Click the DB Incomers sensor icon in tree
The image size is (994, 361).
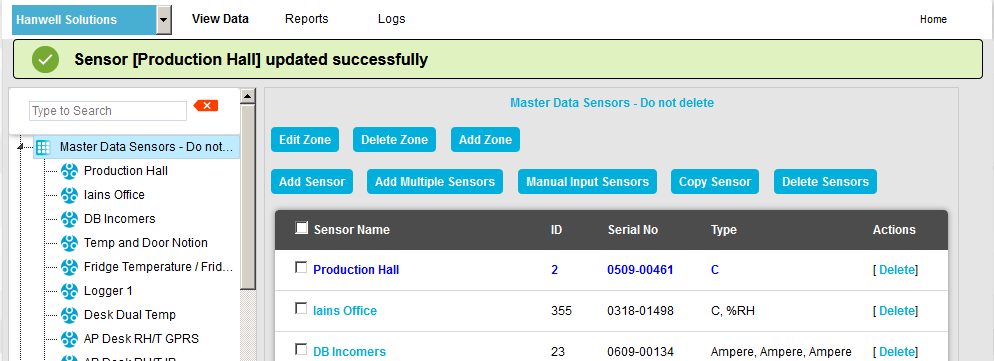(x=69, y=219)
